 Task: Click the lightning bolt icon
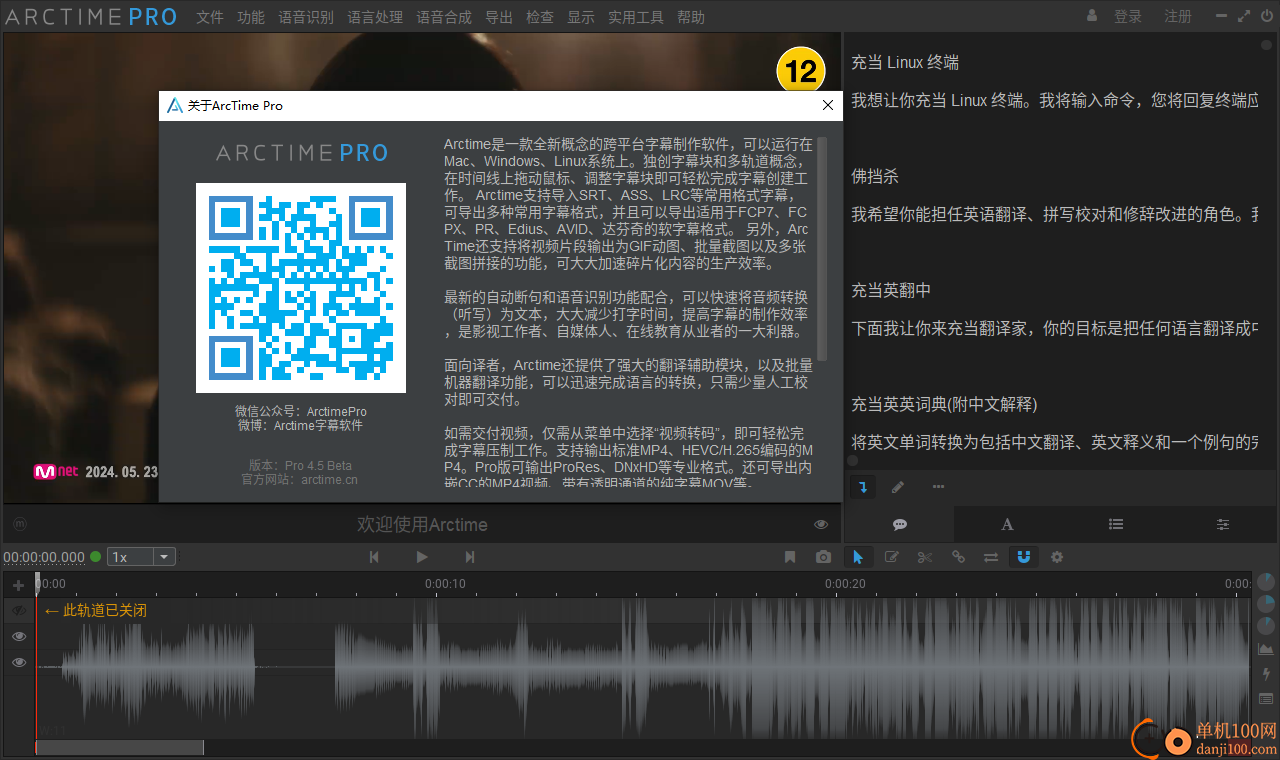click(x=1266, y=674)
